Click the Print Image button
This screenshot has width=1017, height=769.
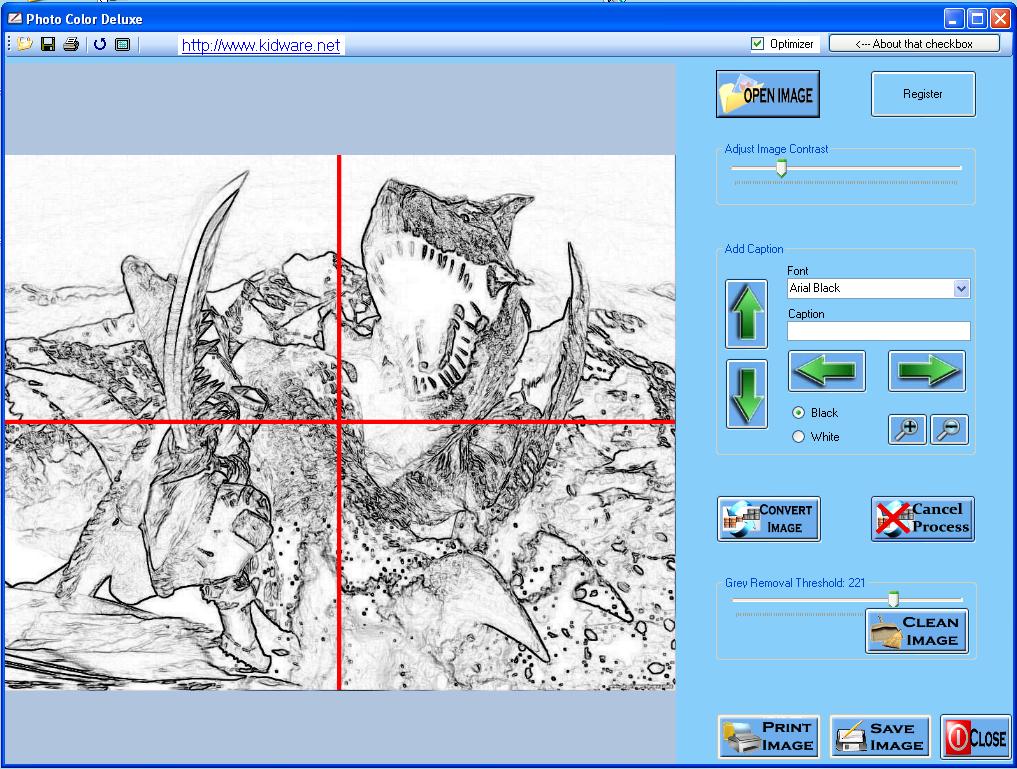pos(769,737)
